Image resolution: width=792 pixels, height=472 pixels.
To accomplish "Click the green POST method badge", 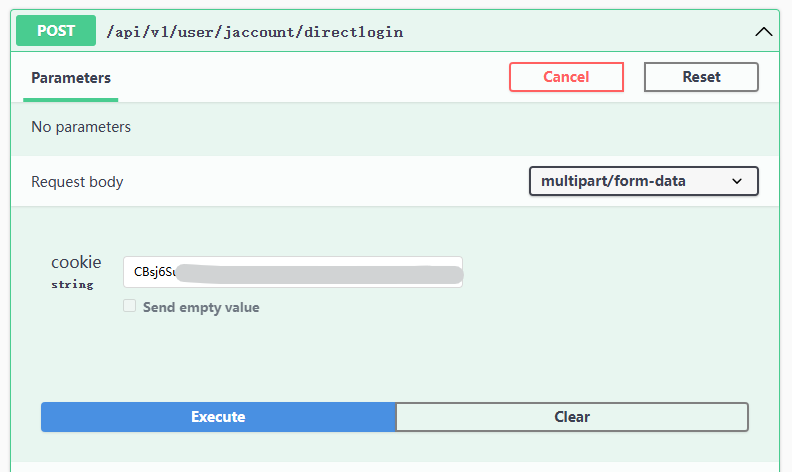I will 56,31.
